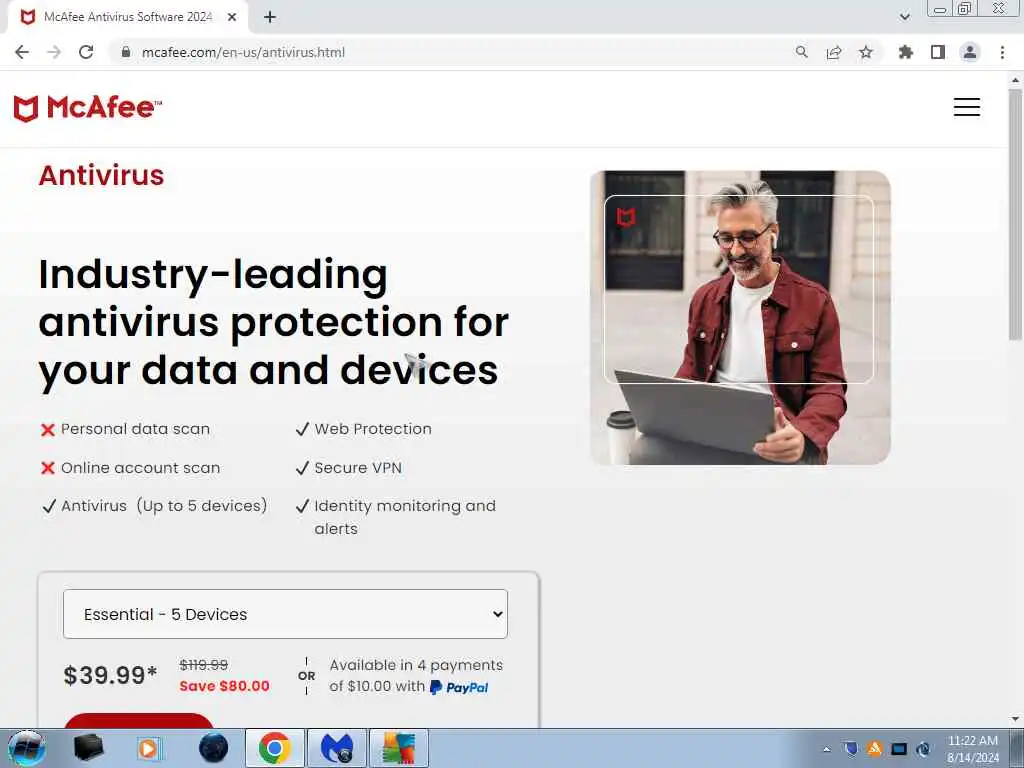Click the Antivirus heading text
The image size is (1024, 768).
pyautogui.click(x=101, y=175)
